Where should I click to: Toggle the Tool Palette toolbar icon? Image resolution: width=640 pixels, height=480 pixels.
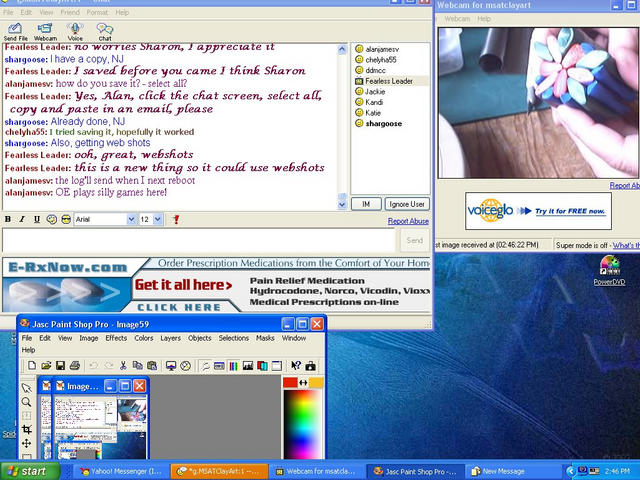205,366
